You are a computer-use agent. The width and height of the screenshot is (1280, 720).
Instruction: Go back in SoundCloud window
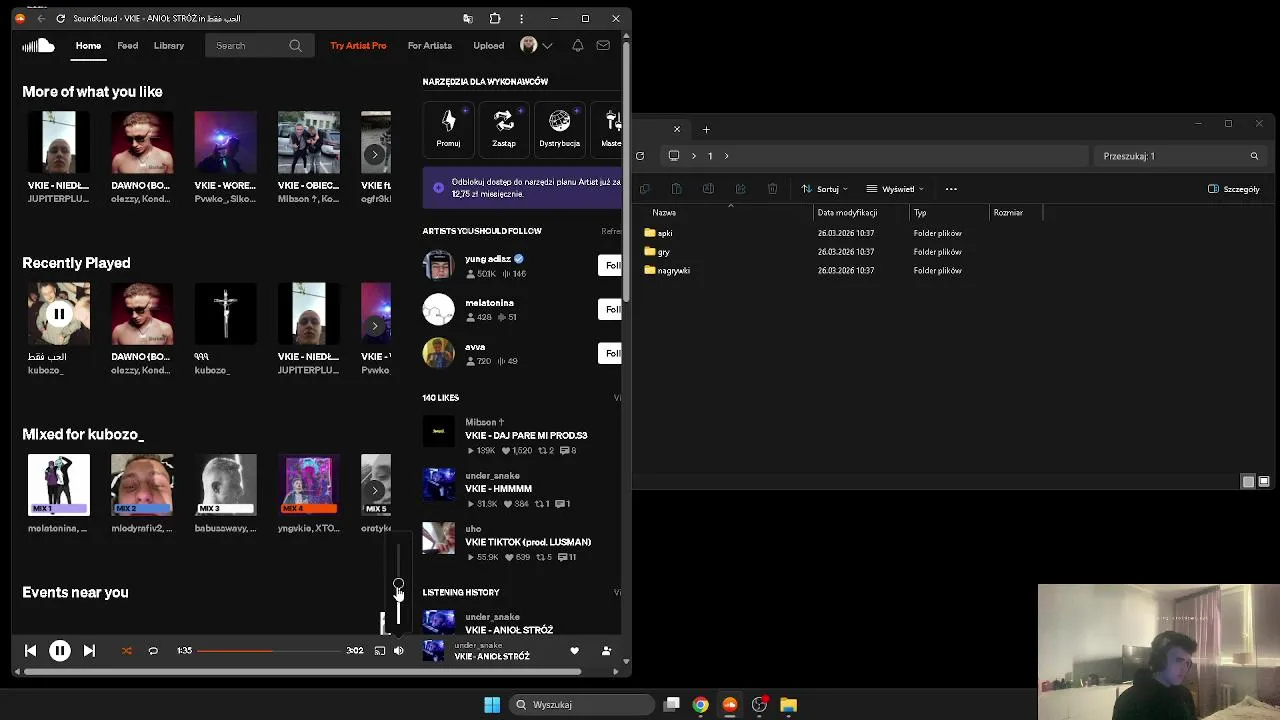click(41, 18)
